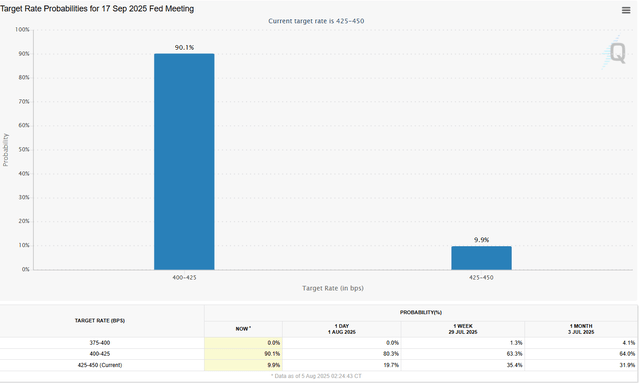Click the 64.0% one-month probability cell
The width and height of the screenshot is (640, 383).
[581, 354]
